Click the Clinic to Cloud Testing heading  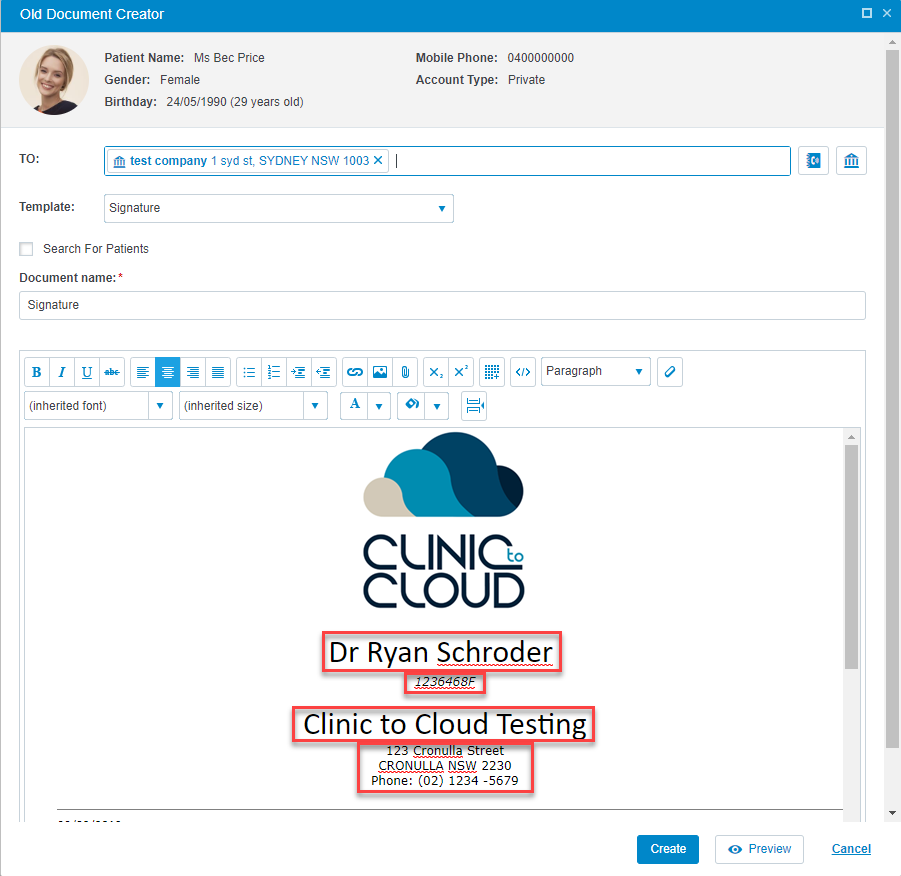click(x=445, y=724)
